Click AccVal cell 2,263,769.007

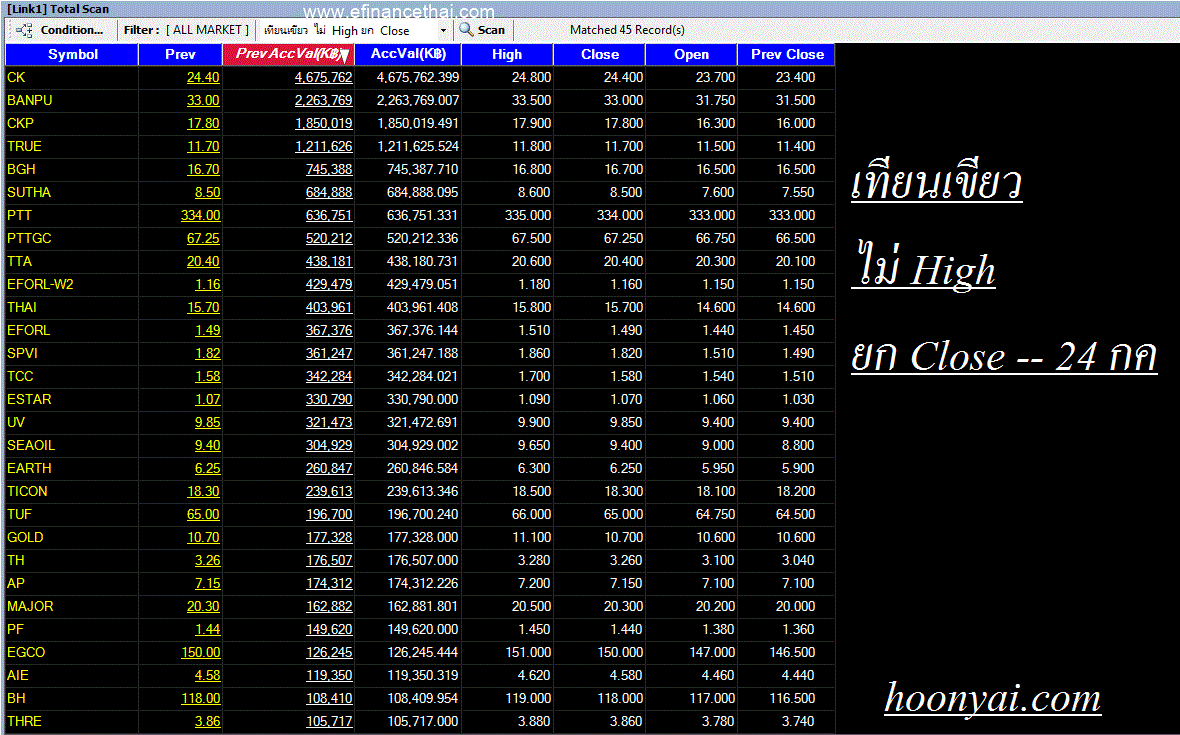click(x=418, y=100)
